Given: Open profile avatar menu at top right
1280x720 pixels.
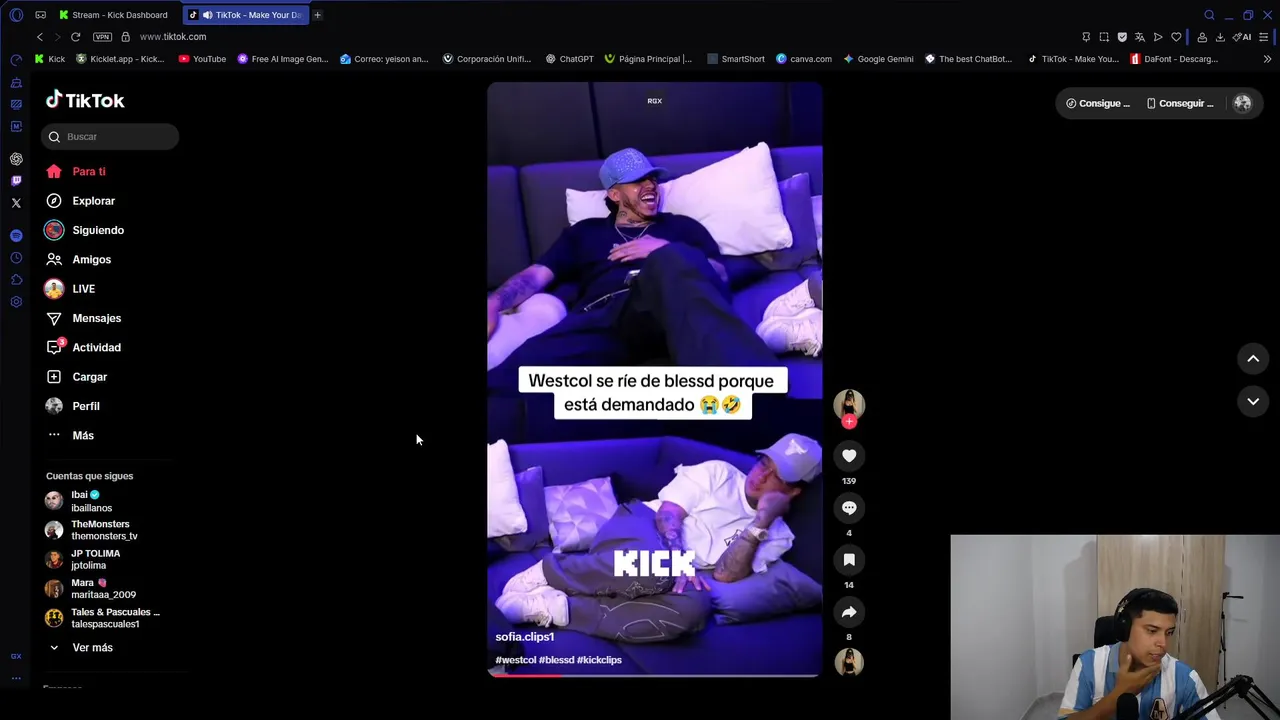Looking at the screenshot, I should click(x=1243, y=103).
